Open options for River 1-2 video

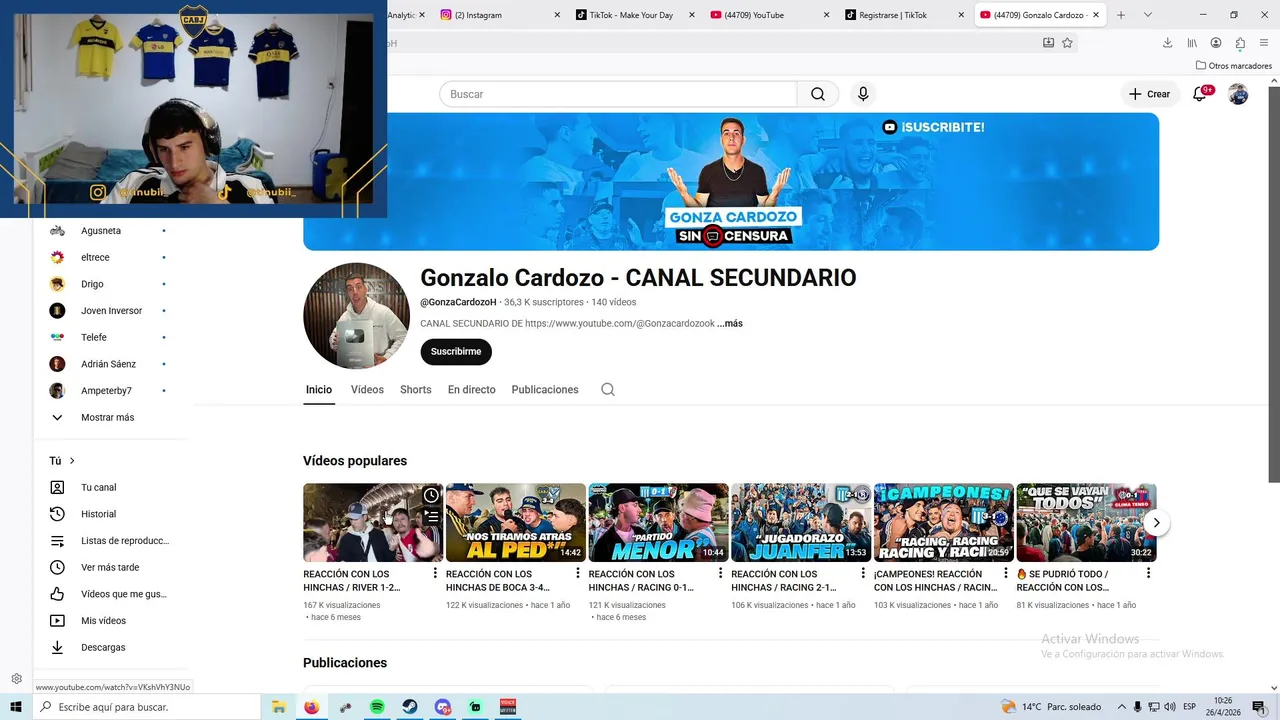coord(435,573)
